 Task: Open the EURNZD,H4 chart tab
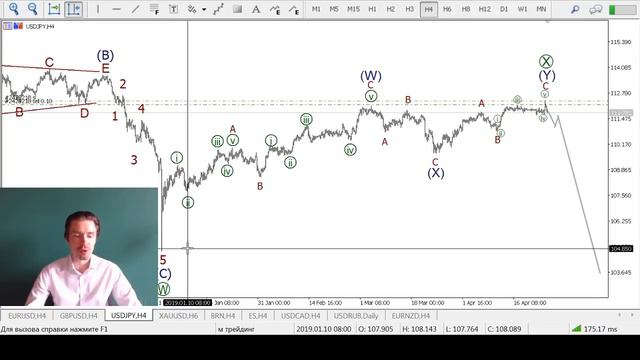point(411,316)
